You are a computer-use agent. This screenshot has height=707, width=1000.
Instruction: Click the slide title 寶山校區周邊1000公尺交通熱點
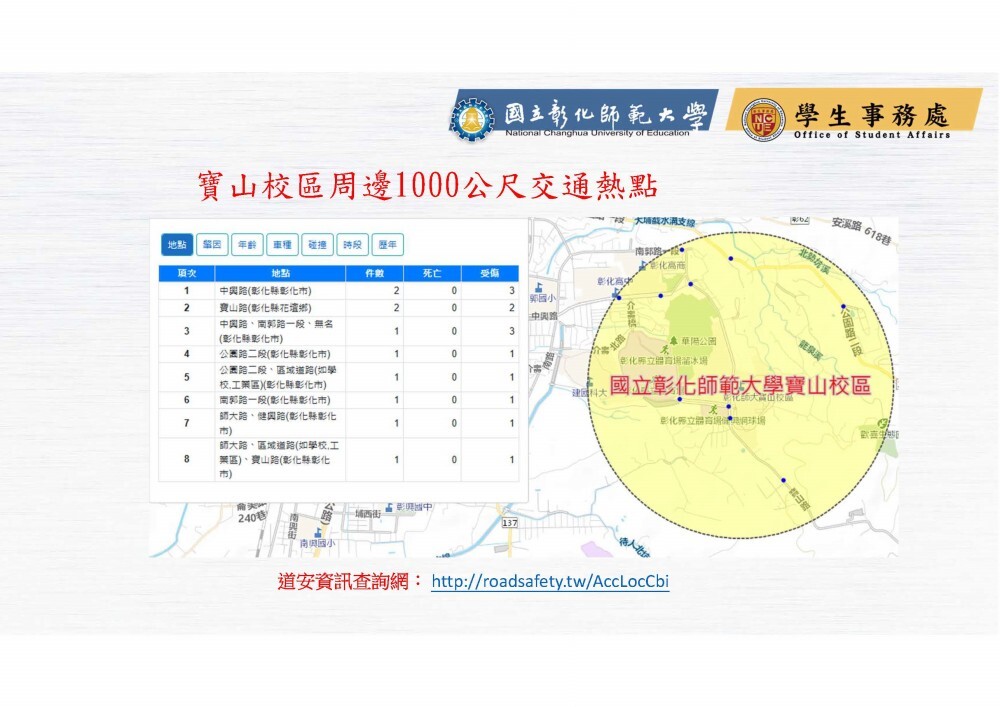[x=428, y=187]
